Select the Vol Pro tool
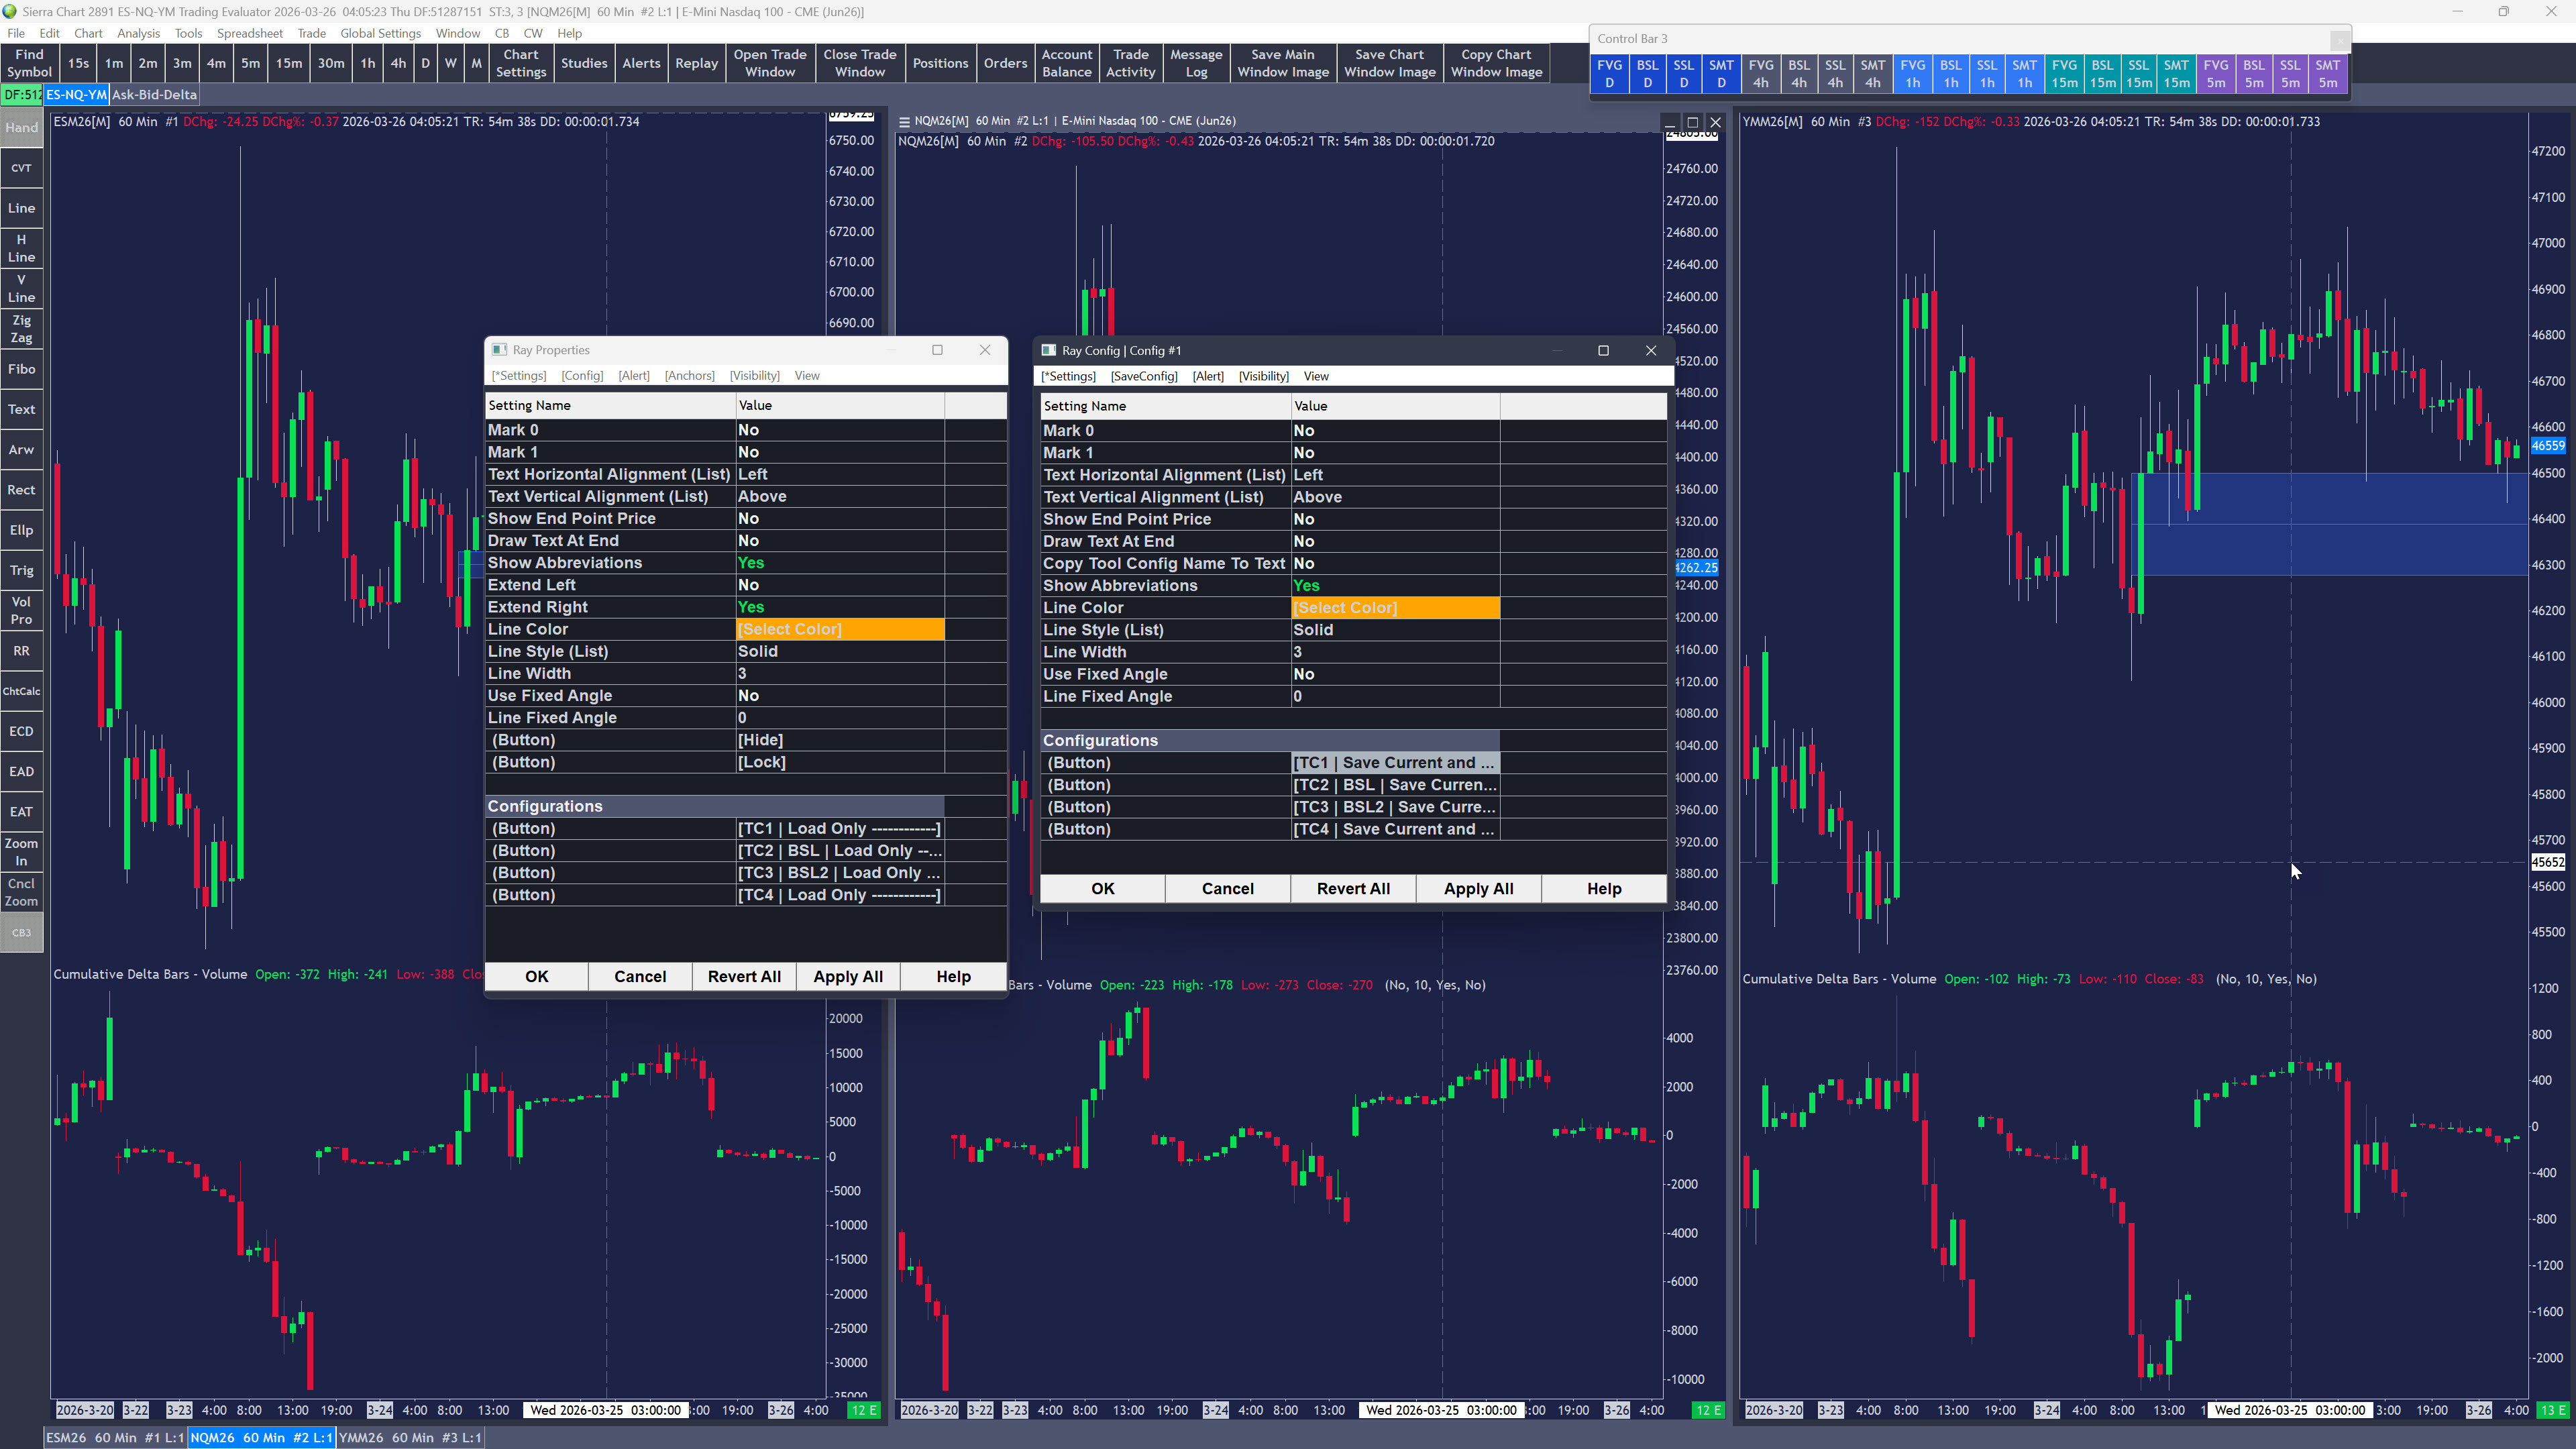The image size is (2576, 1449). coord(21,610)
